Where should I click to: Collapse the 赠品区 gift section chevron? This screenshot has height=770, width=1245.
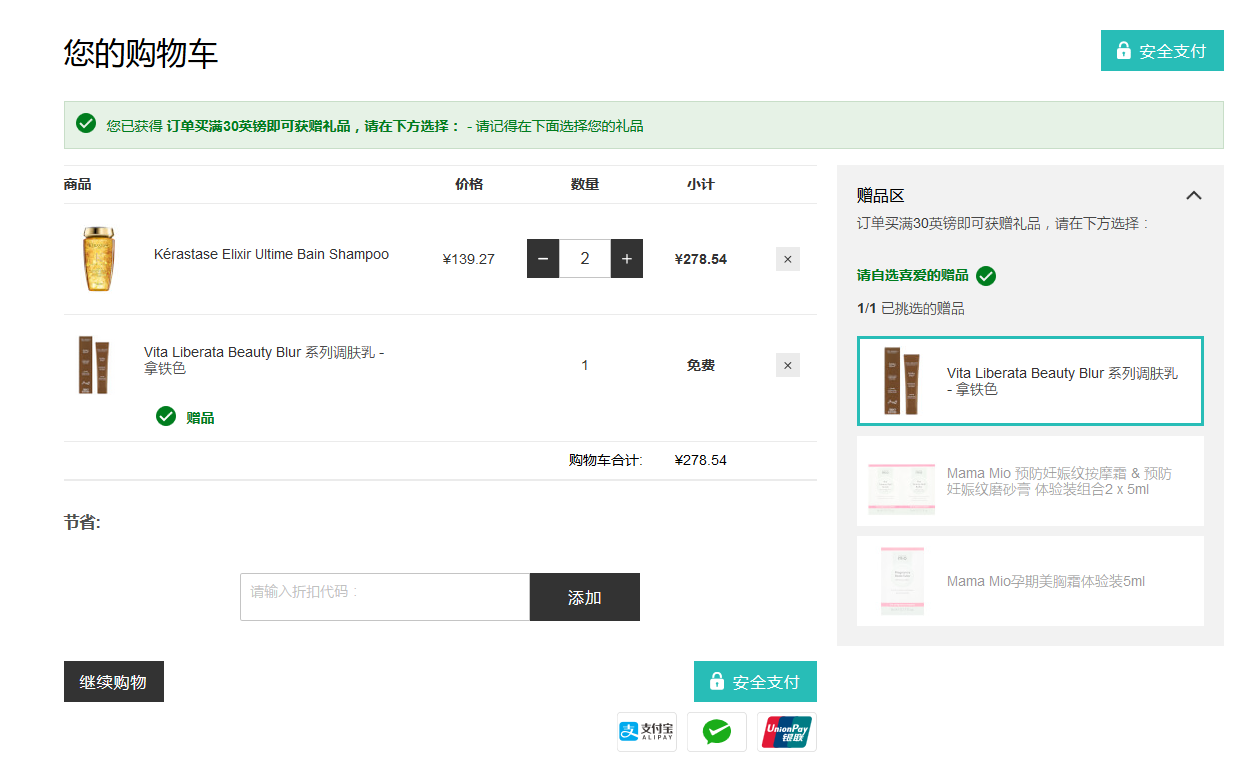point(1194,195)
